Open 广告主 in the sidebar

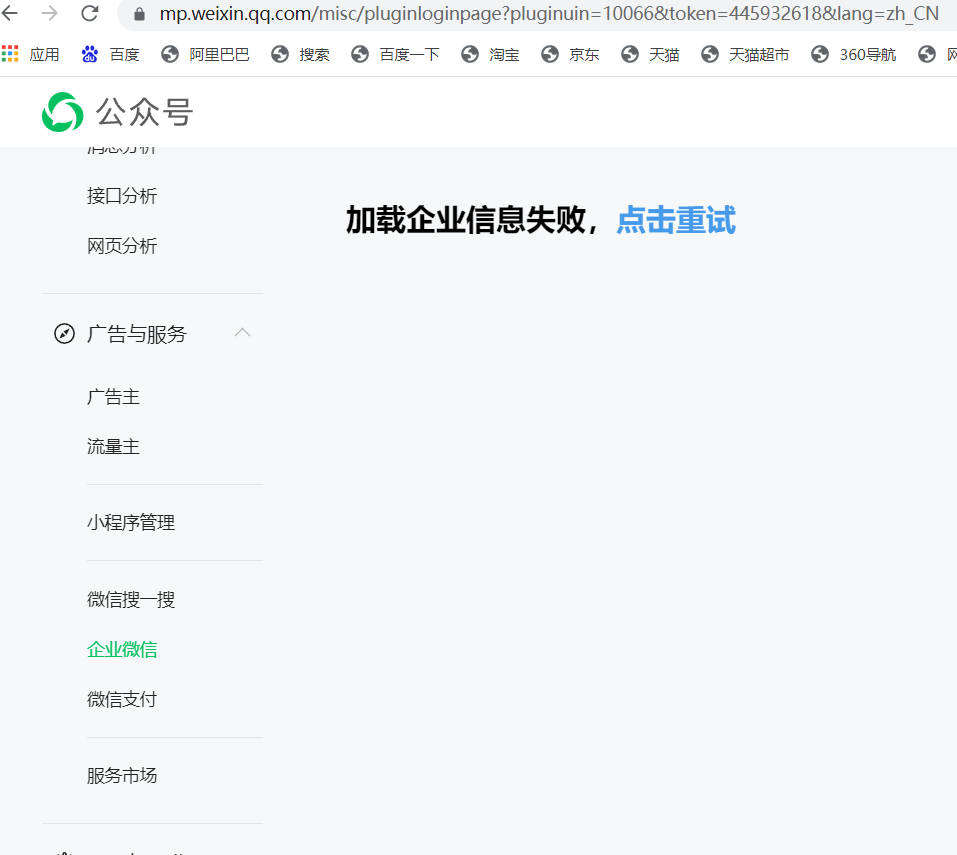[x=113, y=397]
